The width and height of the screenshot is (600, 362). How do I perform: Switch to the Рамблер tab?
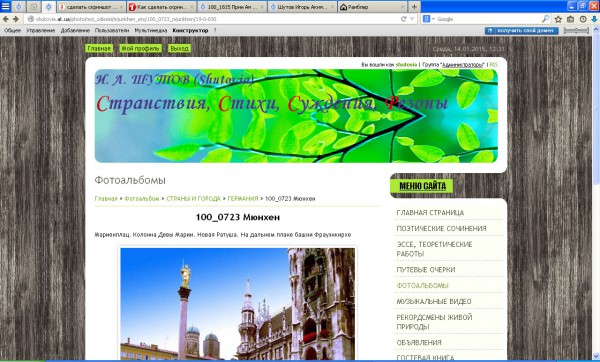coord(372,7)
